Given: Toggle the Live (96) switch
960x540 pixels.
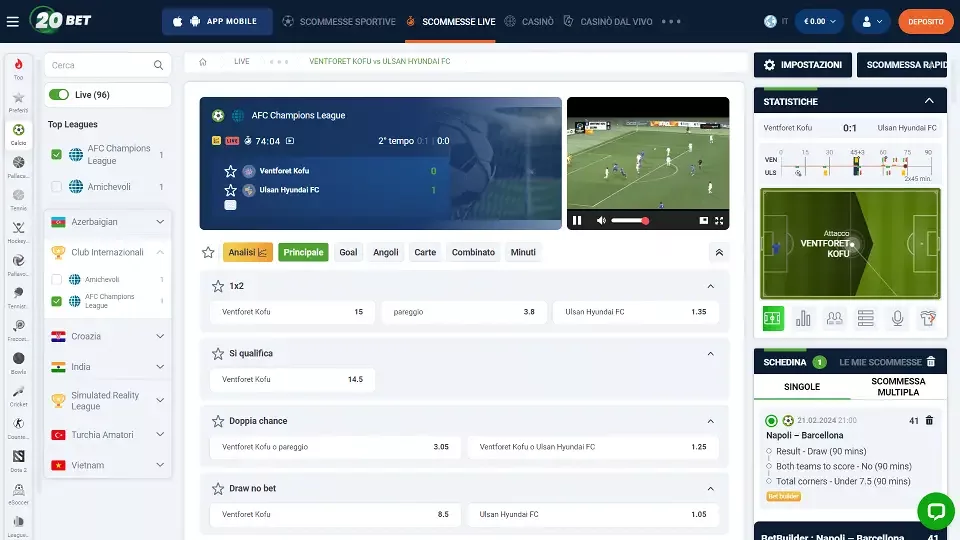Looking at the screenshot, I should 59,95.
